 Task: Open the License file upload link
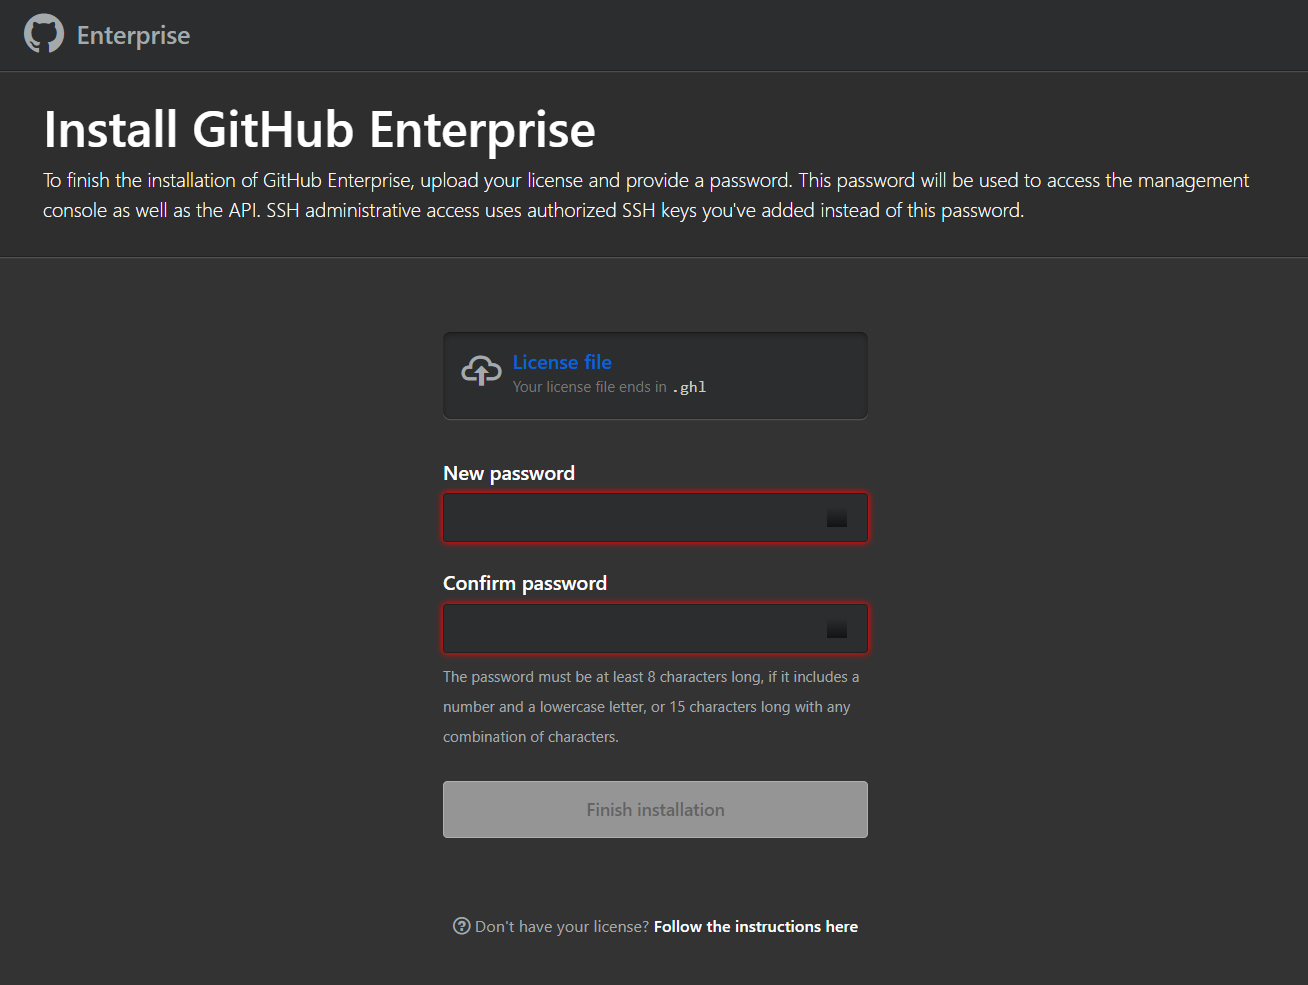coord(562,362)
